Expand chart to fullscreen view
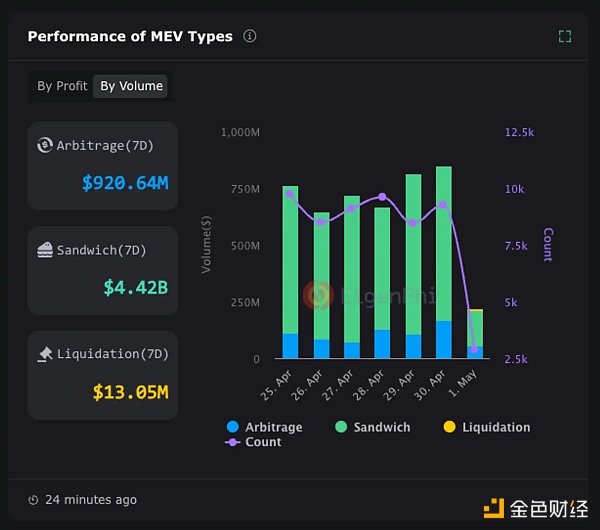Viewport: 600px width, 530px height. [565, 37]
